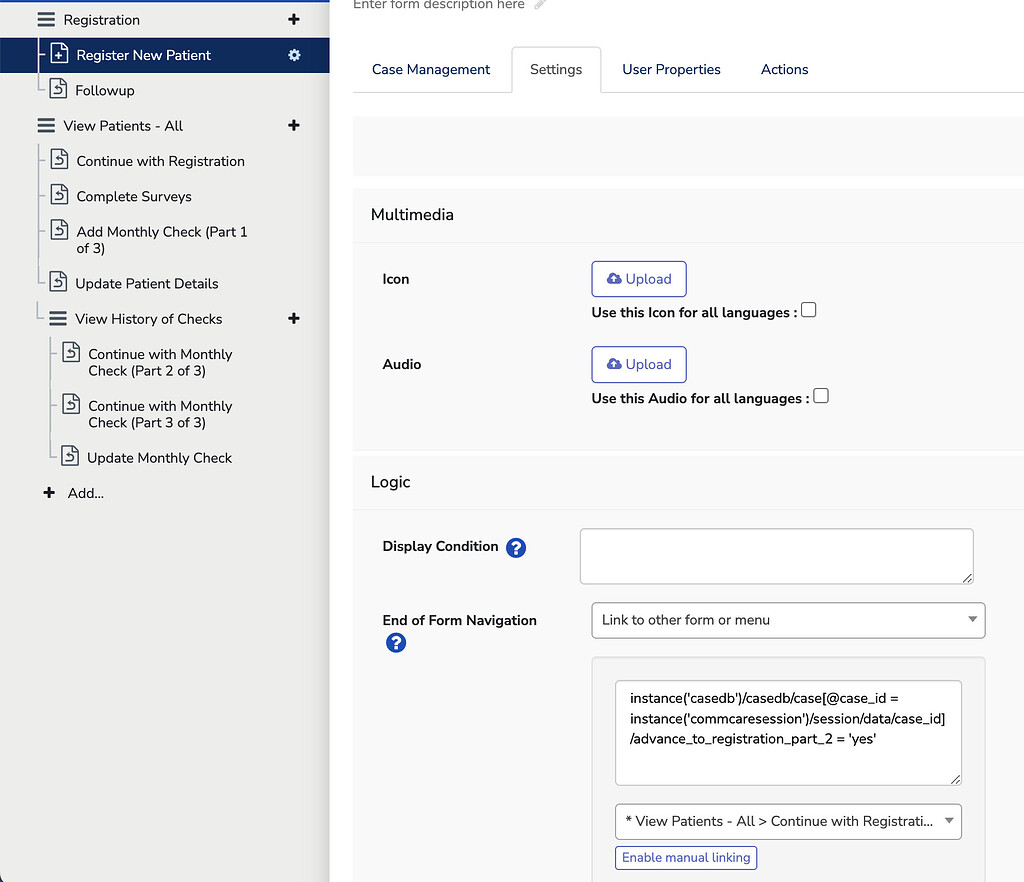Select the Complete Surveys form icon

point(60,195)
